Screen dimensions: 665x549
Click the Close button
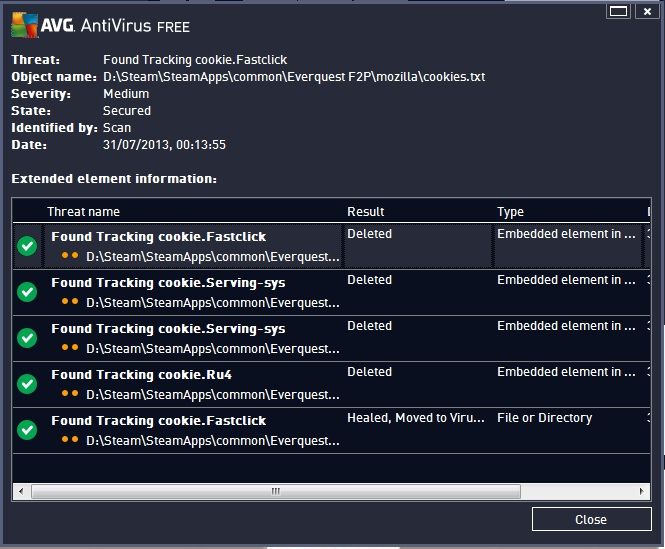(x=591, y=519)
